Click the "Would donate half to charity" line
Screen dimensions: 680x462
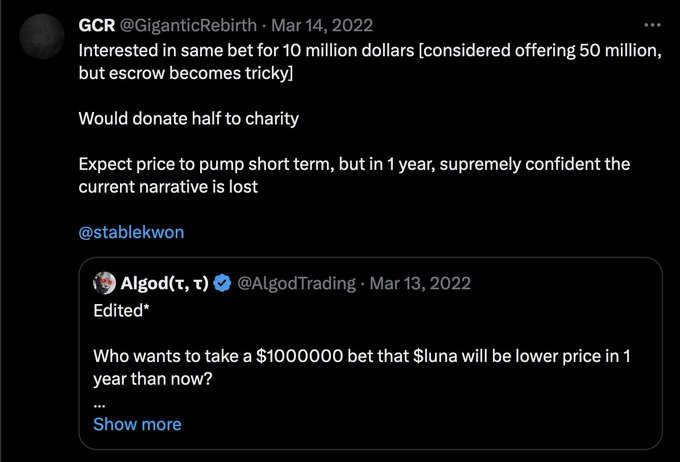(x=188, y=118)
